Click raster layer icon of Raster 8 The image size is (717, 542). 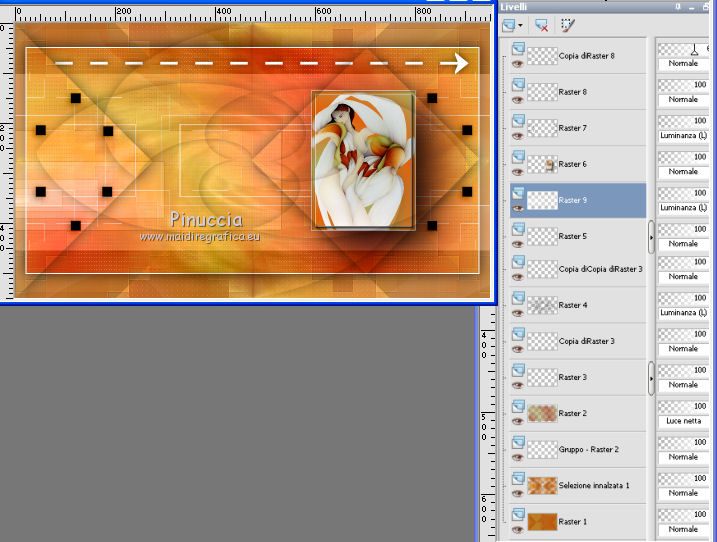[518, 84]
